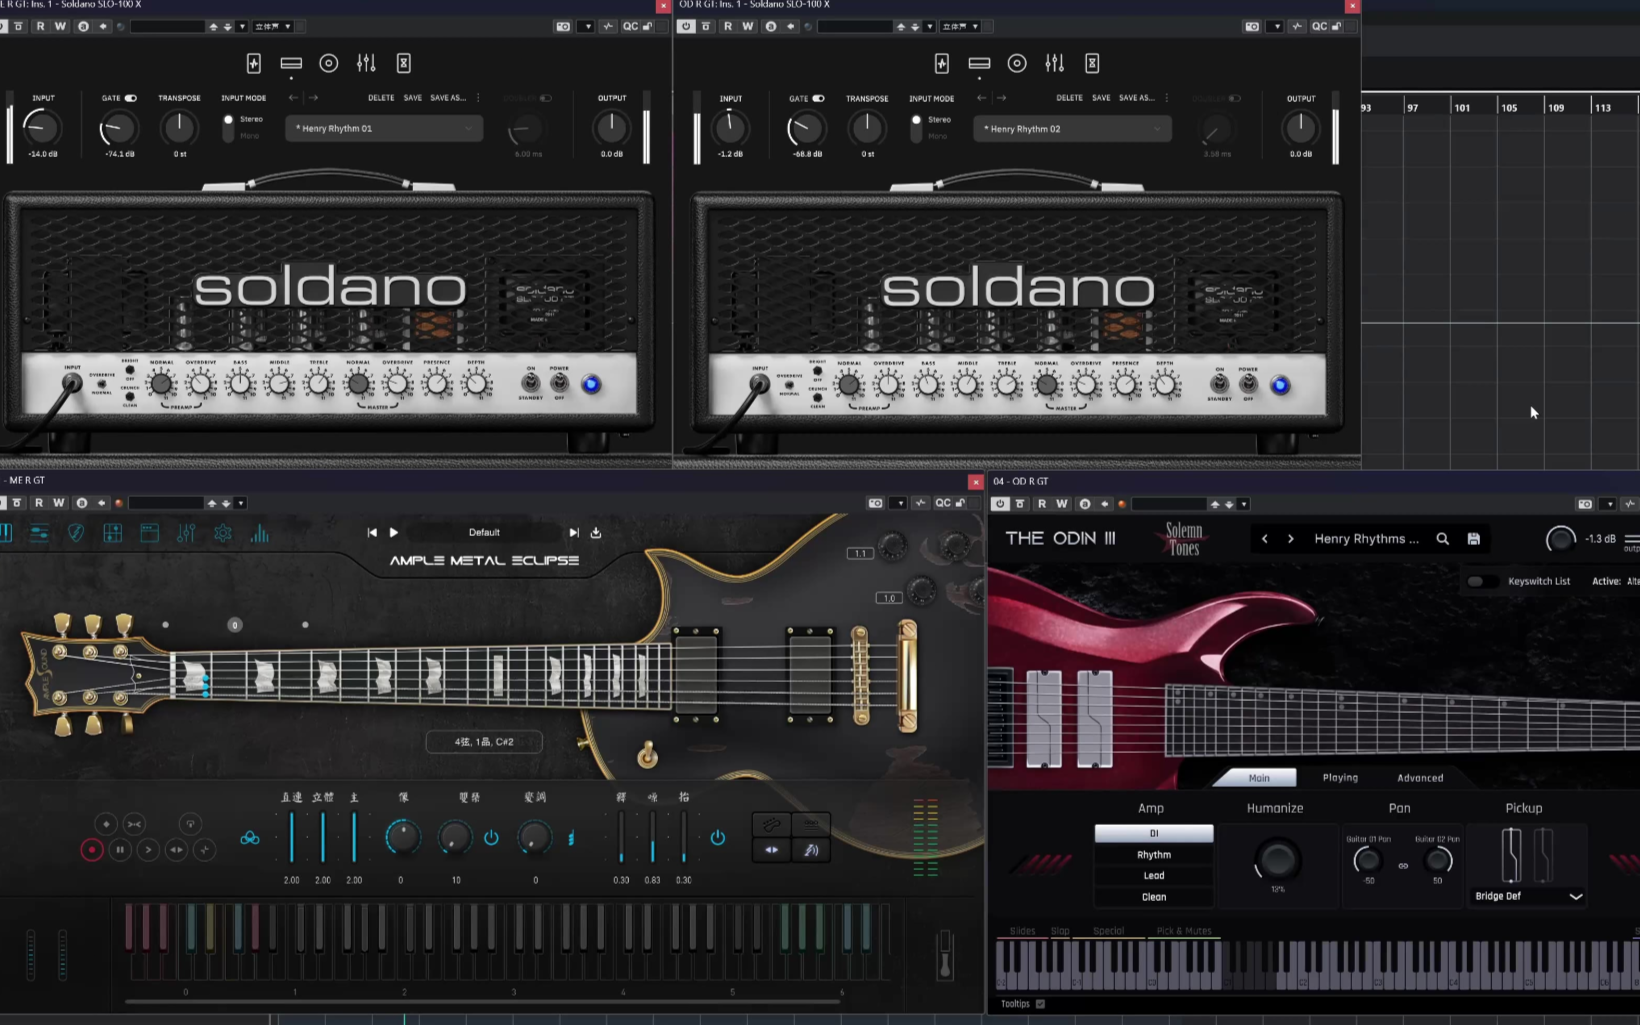This screenshot has width=1640, height=1025.
Task: Click OUTPUT knob in right Soldano
Action: tap(1300, 127)
